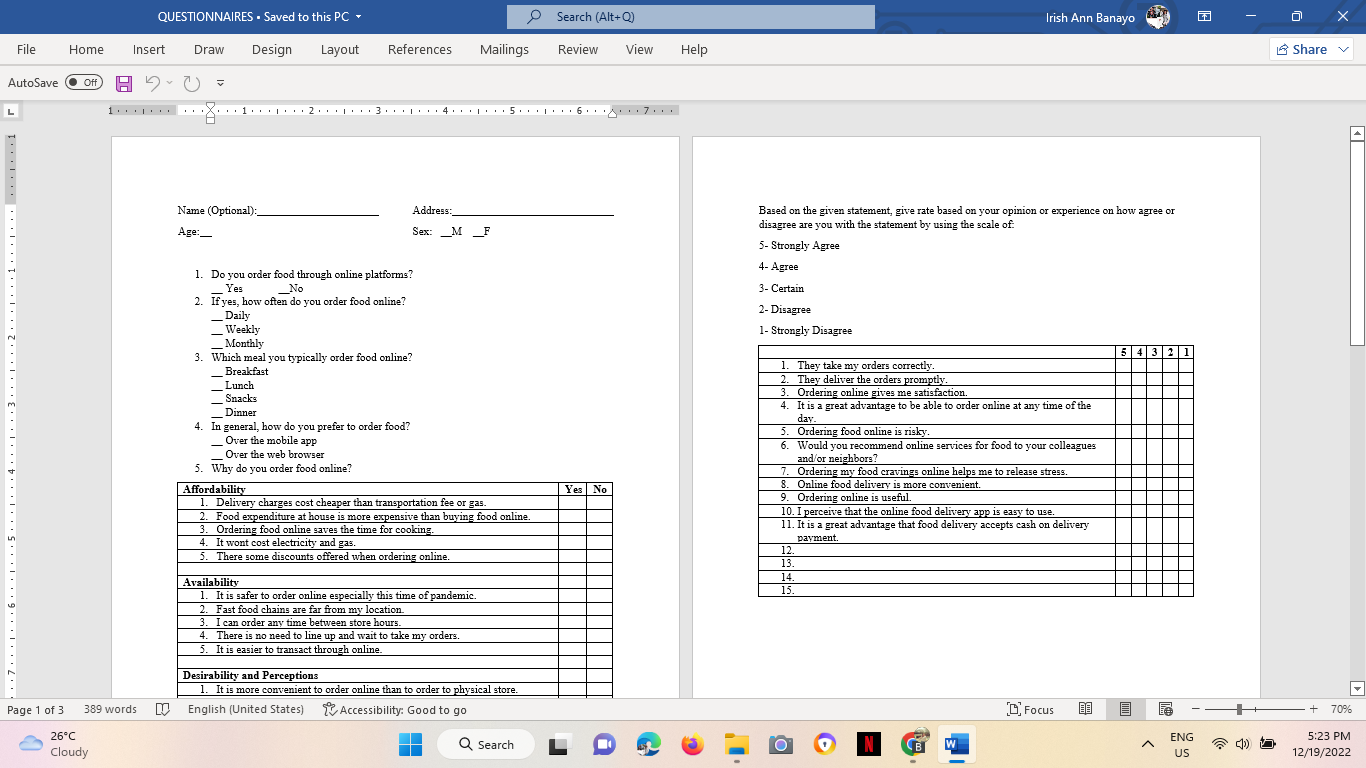Open Accessibility: Good to go checker

395,709
